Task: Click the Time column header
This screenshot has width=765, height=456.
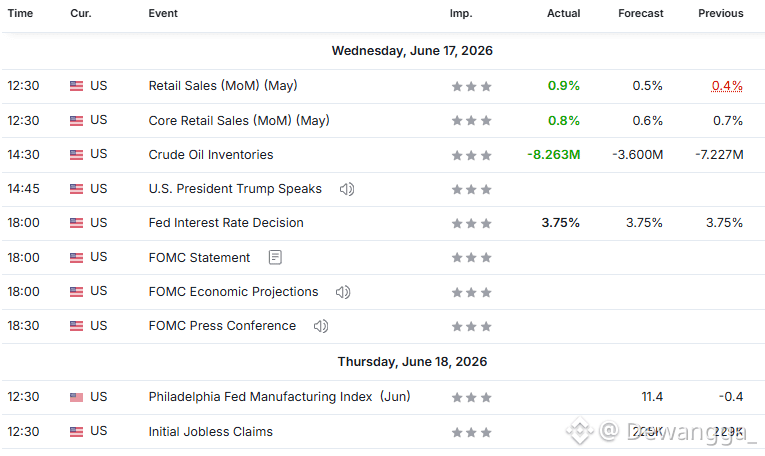Action: coord(20,13)
